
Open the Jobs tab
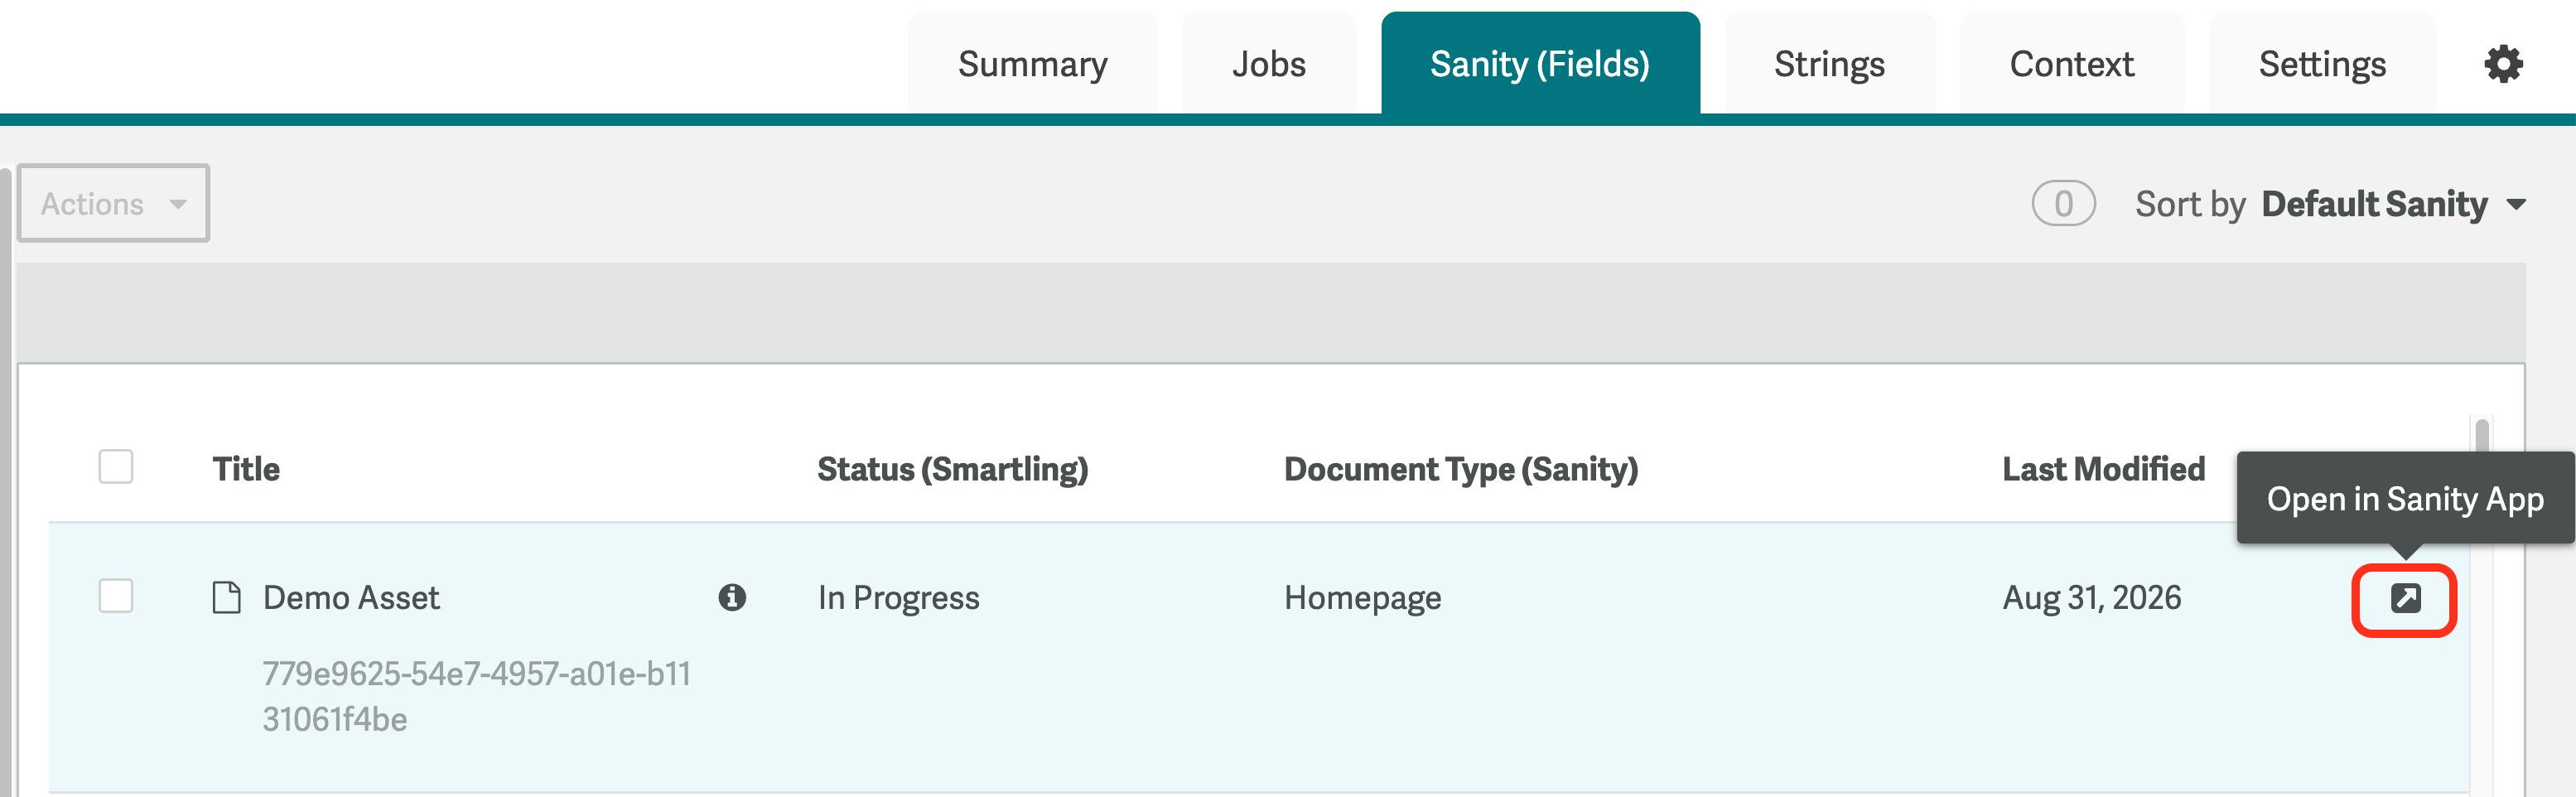tap(1269, 64)
